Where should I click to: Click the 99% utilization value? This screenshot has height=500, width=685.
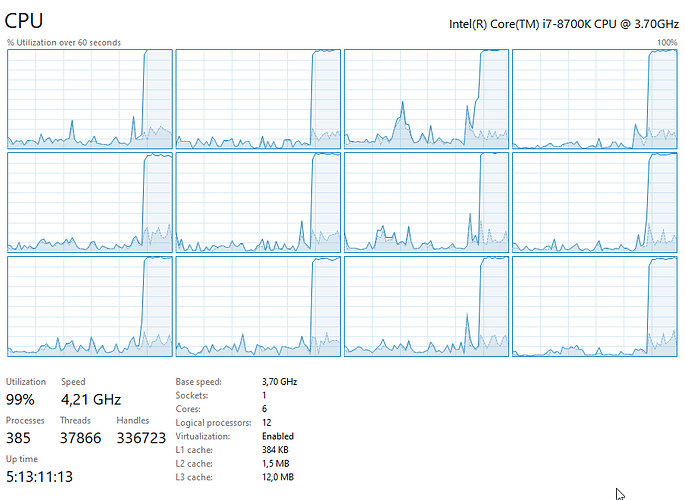coord(20,399)
